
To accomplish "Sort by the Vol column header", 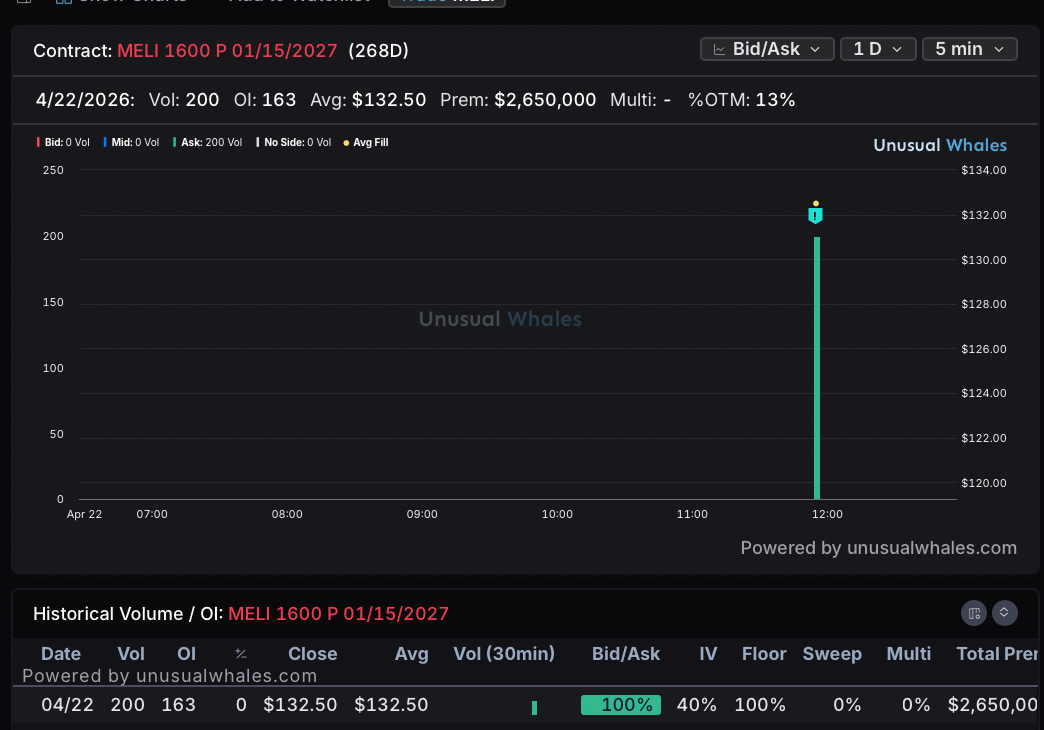I will coord(130,654).
